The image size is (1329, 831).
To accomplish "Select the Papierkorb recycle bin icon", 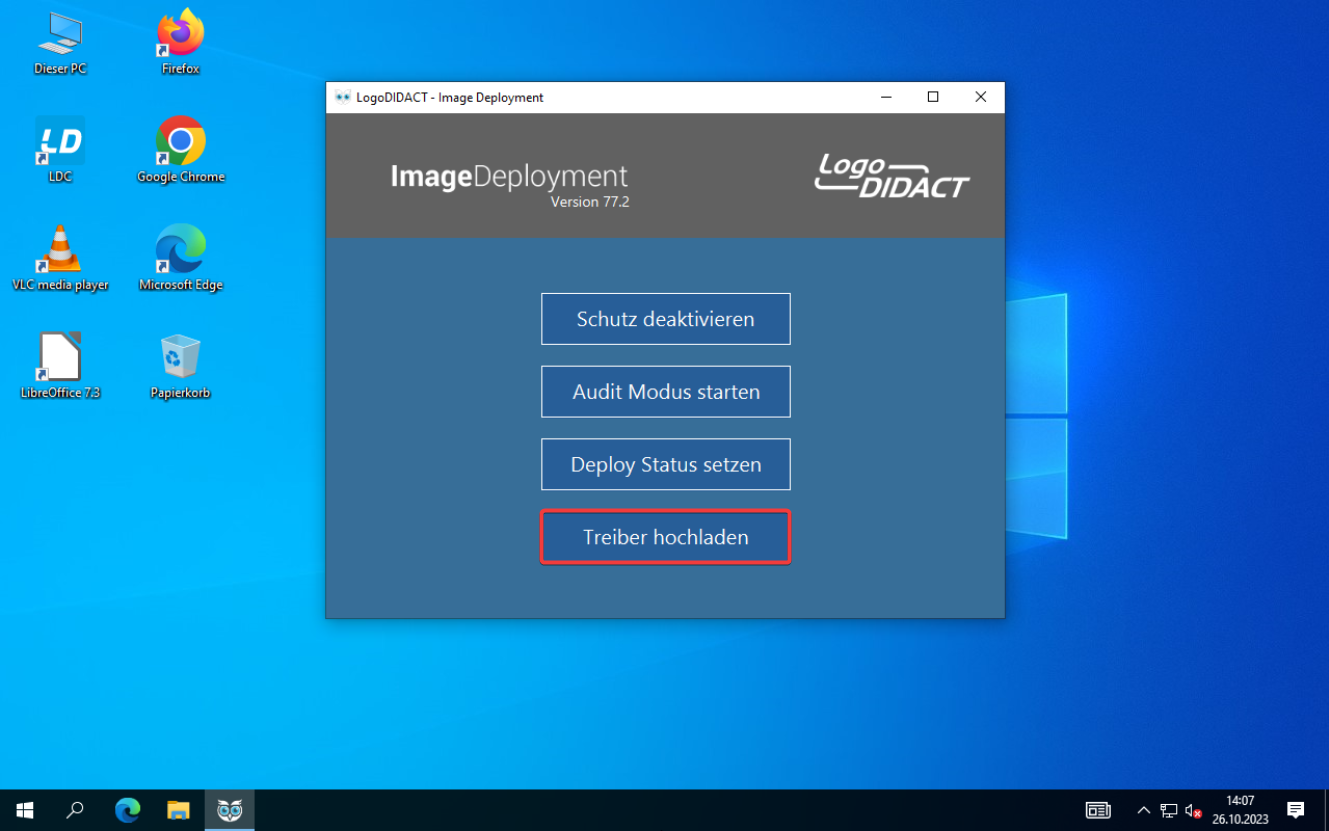I will [x=181, y=366].
